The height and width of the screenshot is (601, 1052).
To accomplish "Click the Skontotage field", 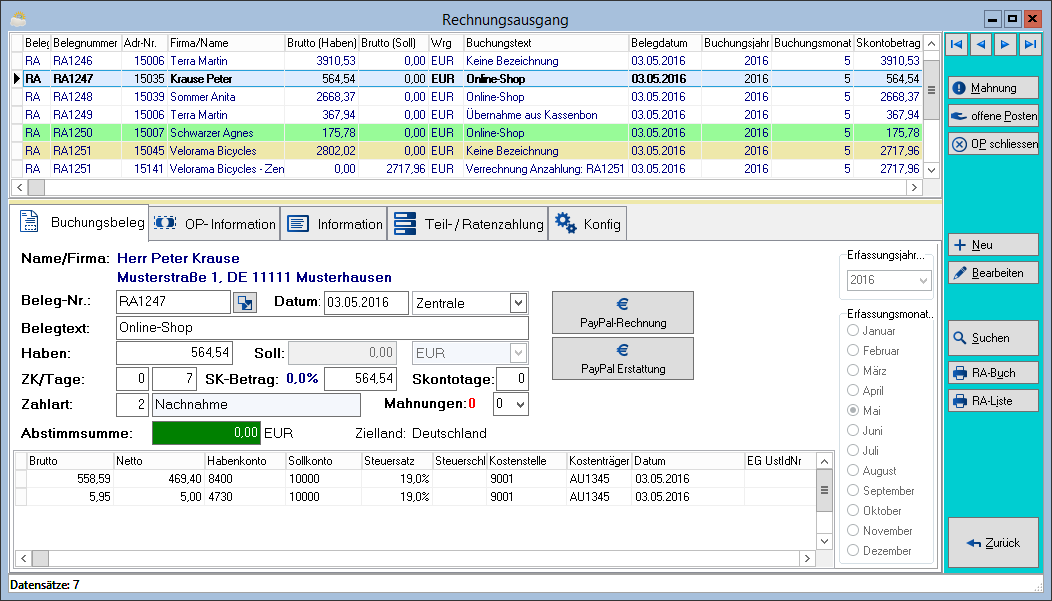I will (513, 379).
